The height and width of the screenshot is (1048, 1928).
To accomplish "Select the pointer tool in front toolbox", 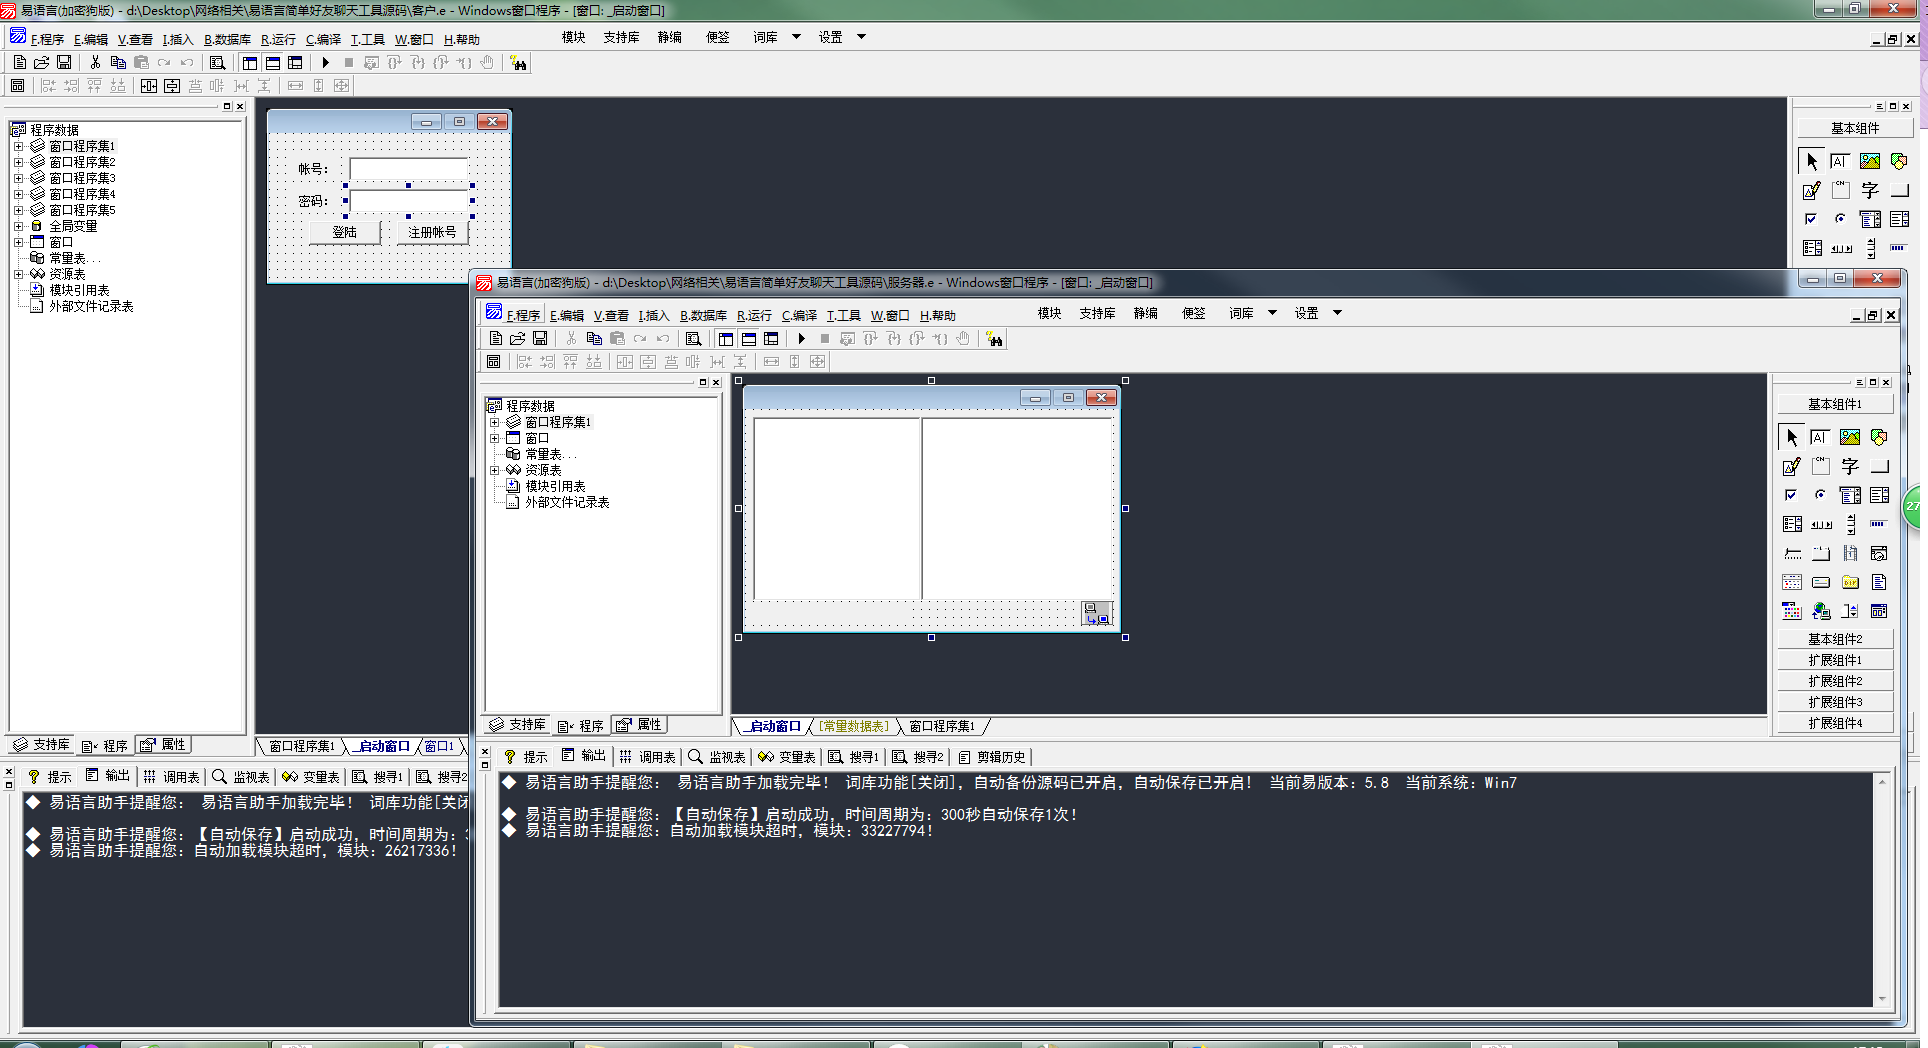I will coord(1791,437).
